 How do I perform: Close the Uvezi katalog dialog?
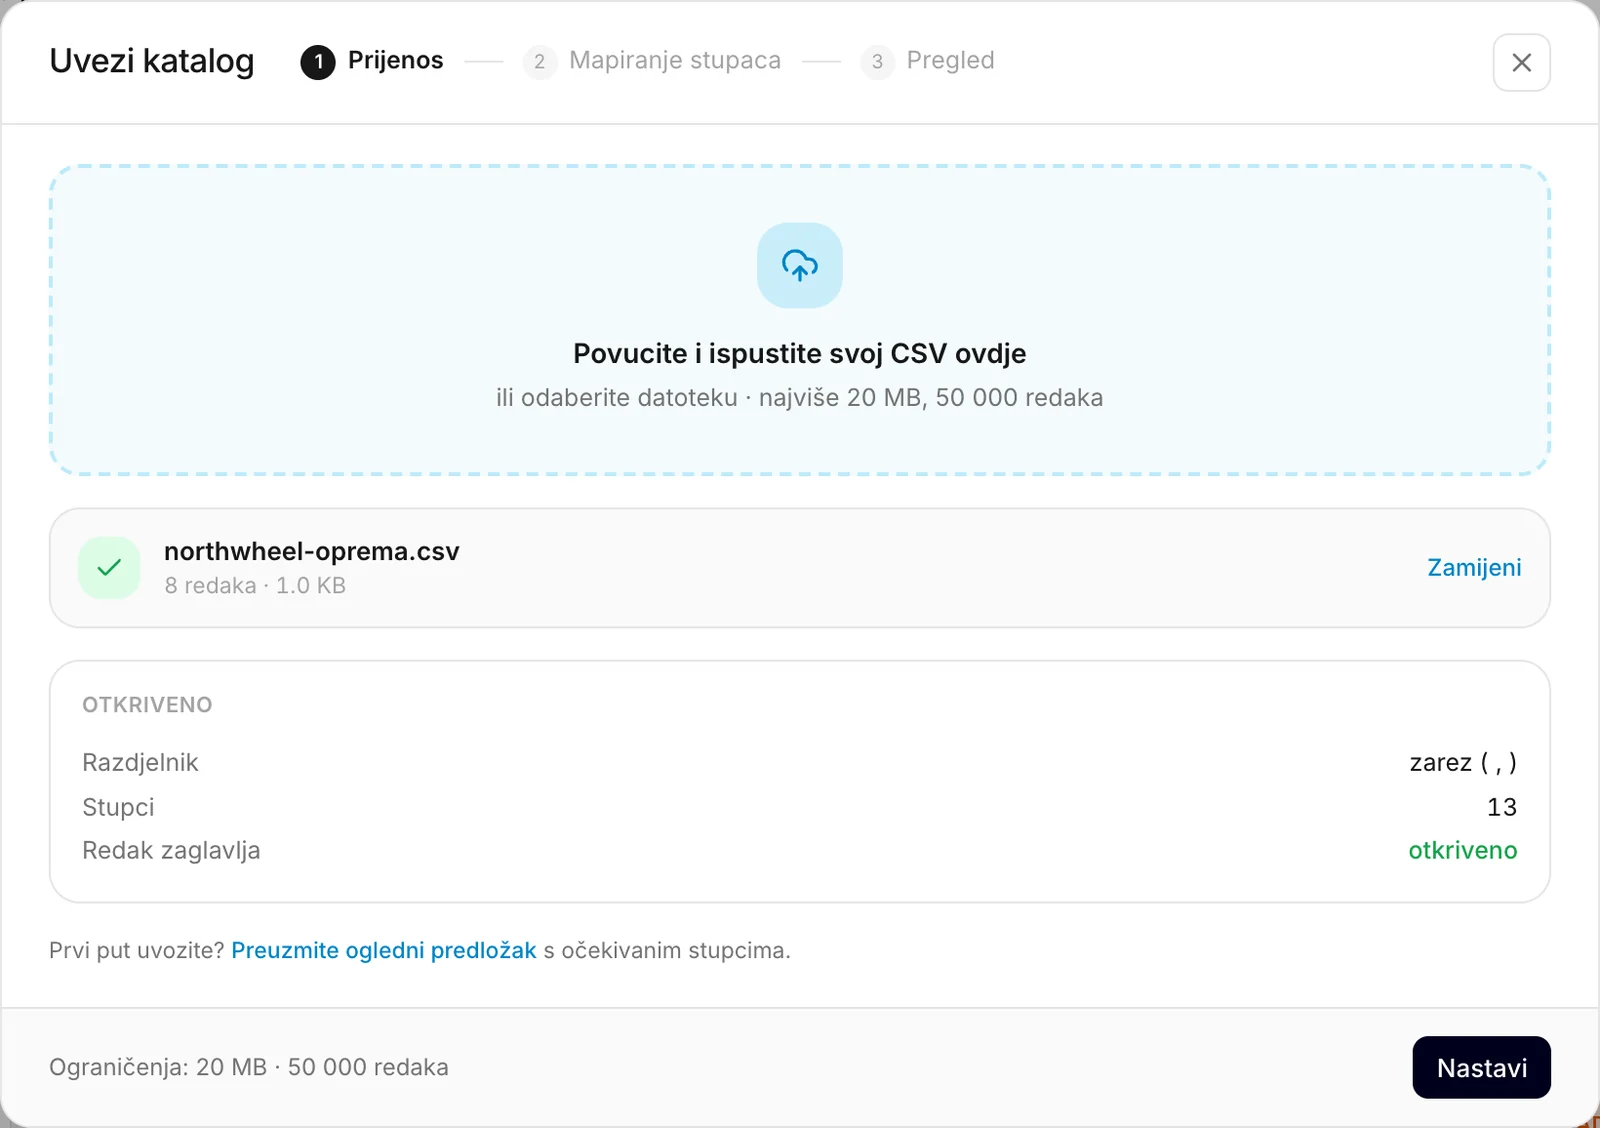(x=1521, y=62)
